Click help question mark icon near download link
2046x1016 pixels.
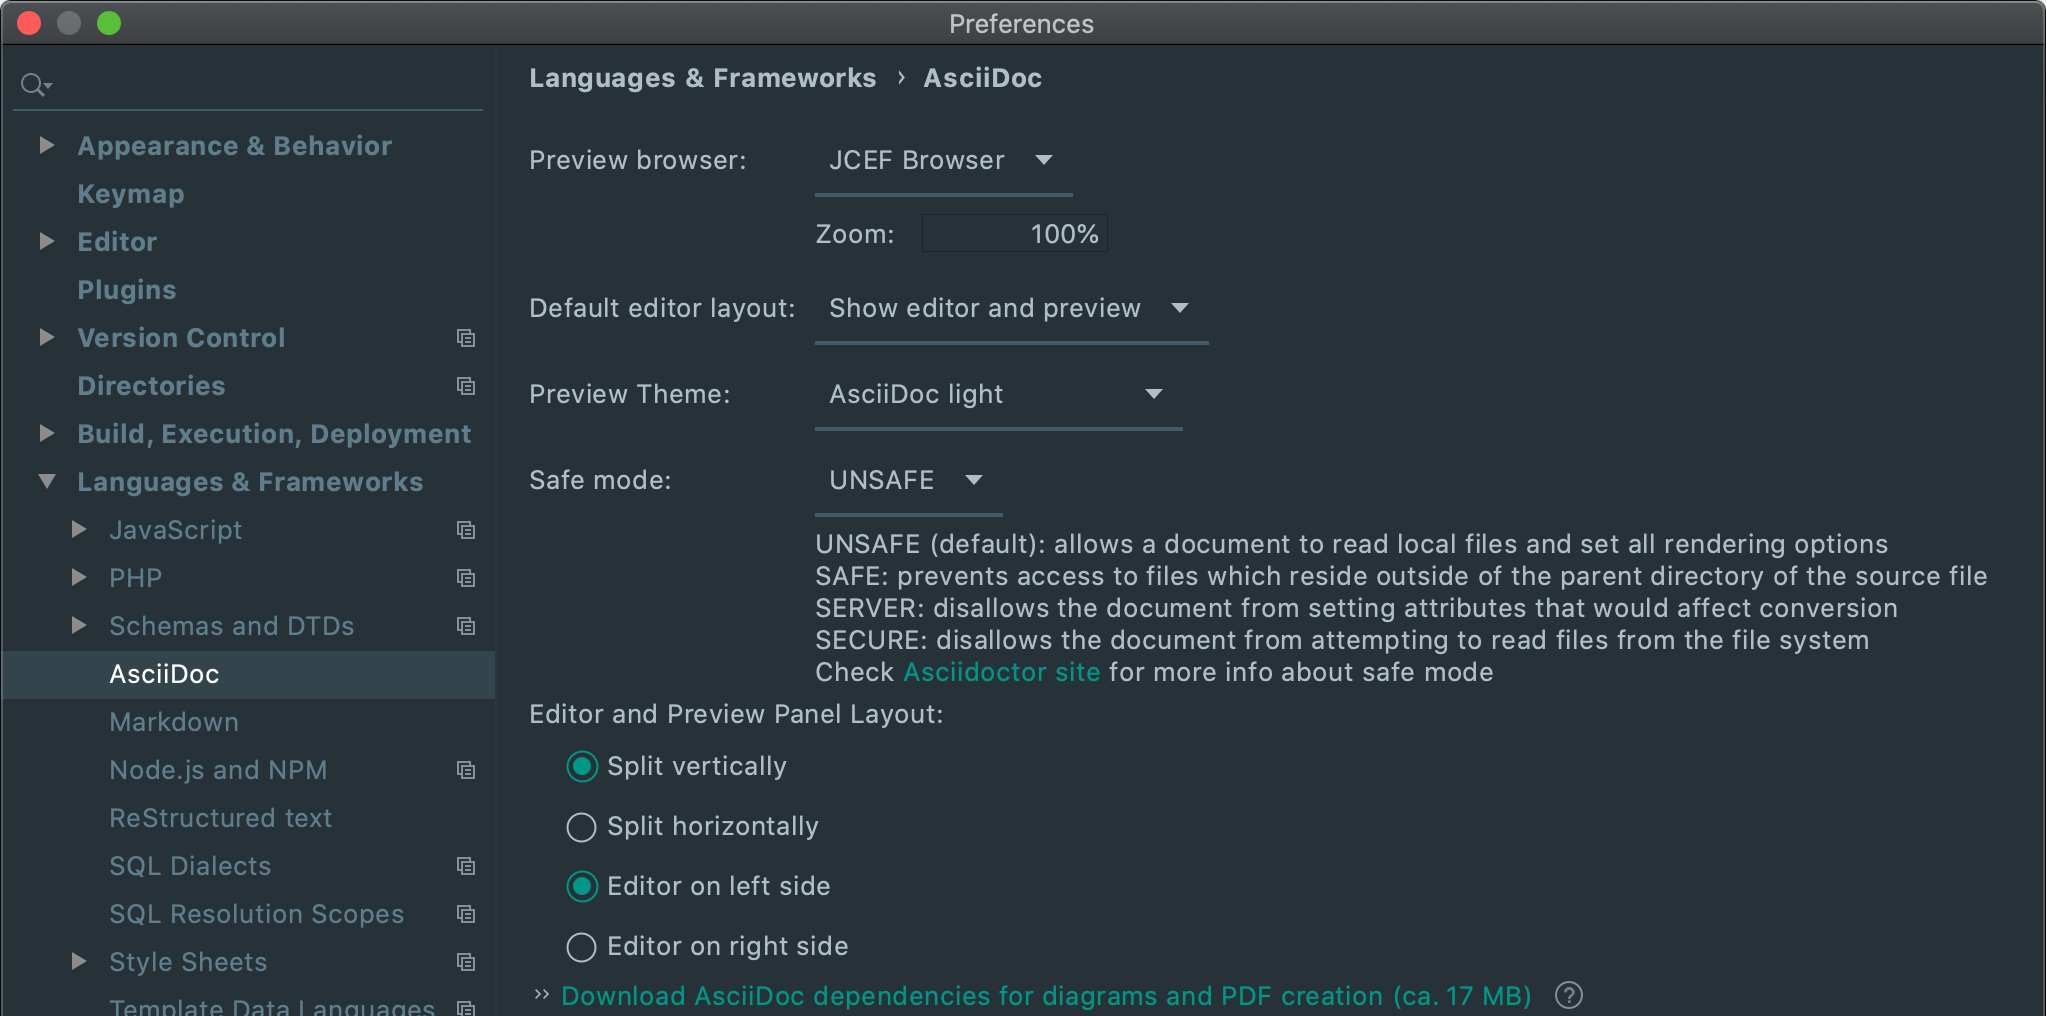pyautogui.click(x=1569, y=995)
